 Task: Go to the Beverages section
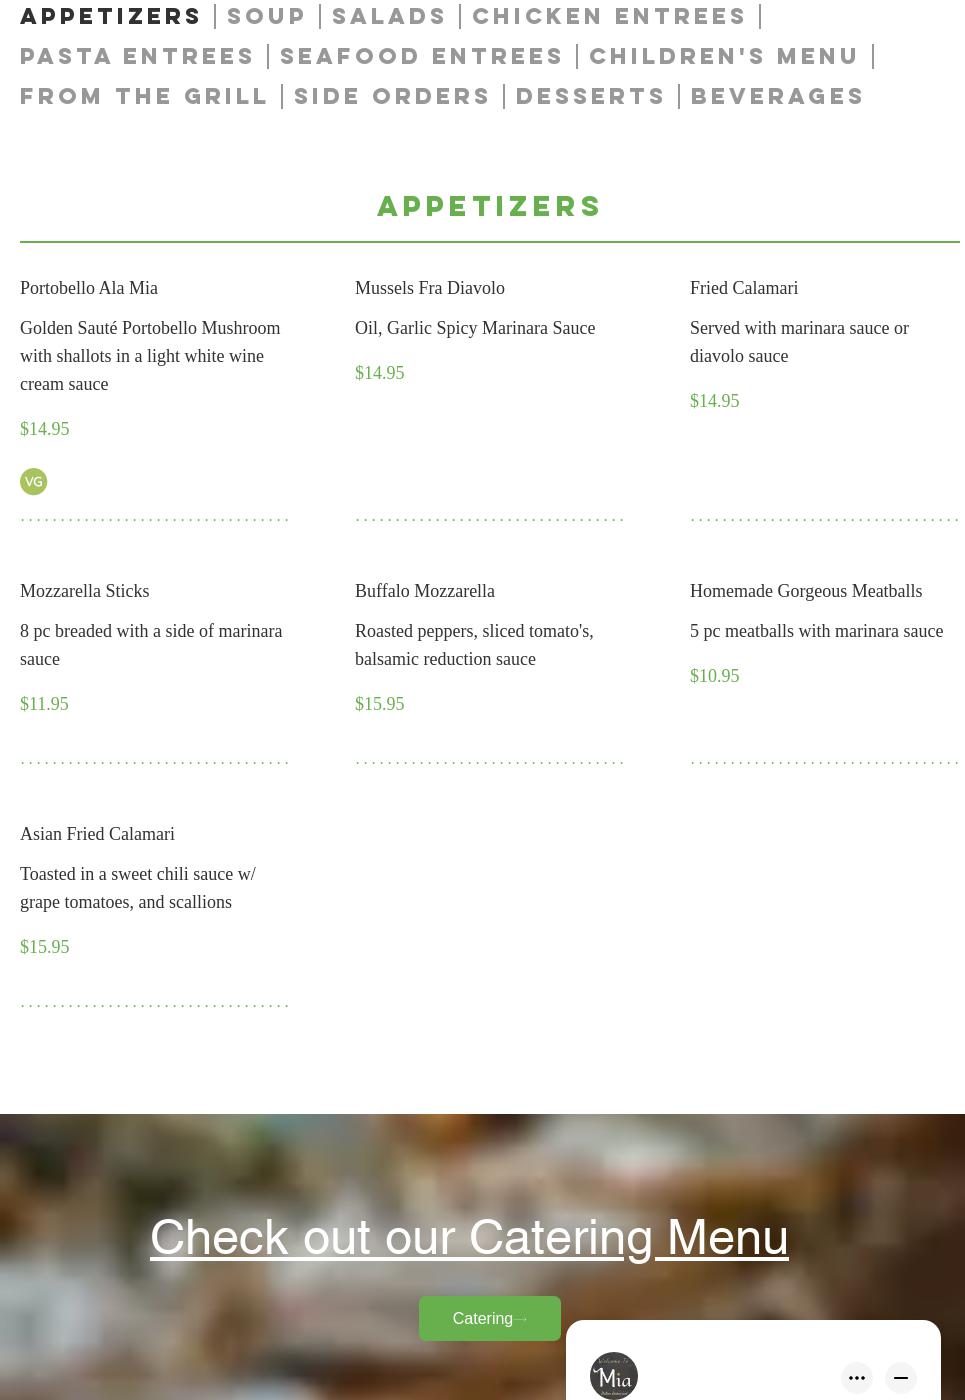point(777,96)
